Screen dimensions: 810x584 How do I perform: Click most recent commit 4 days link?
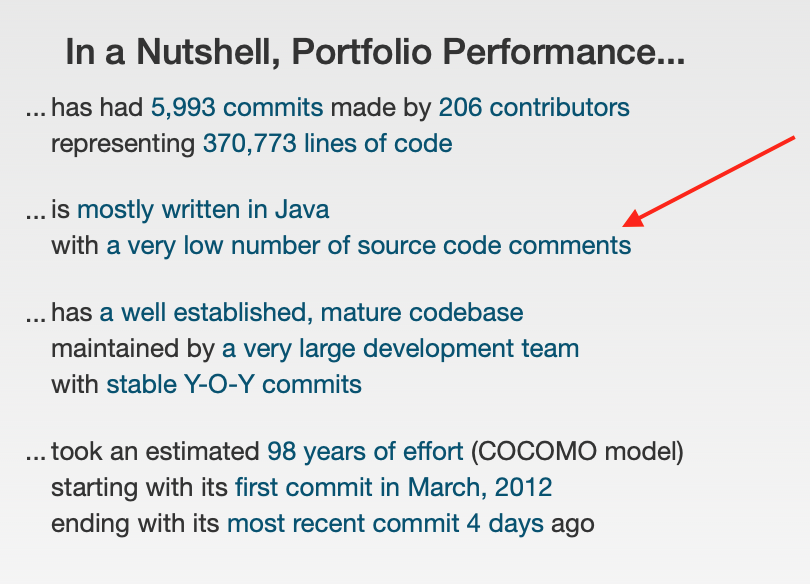tap(385, 524)
